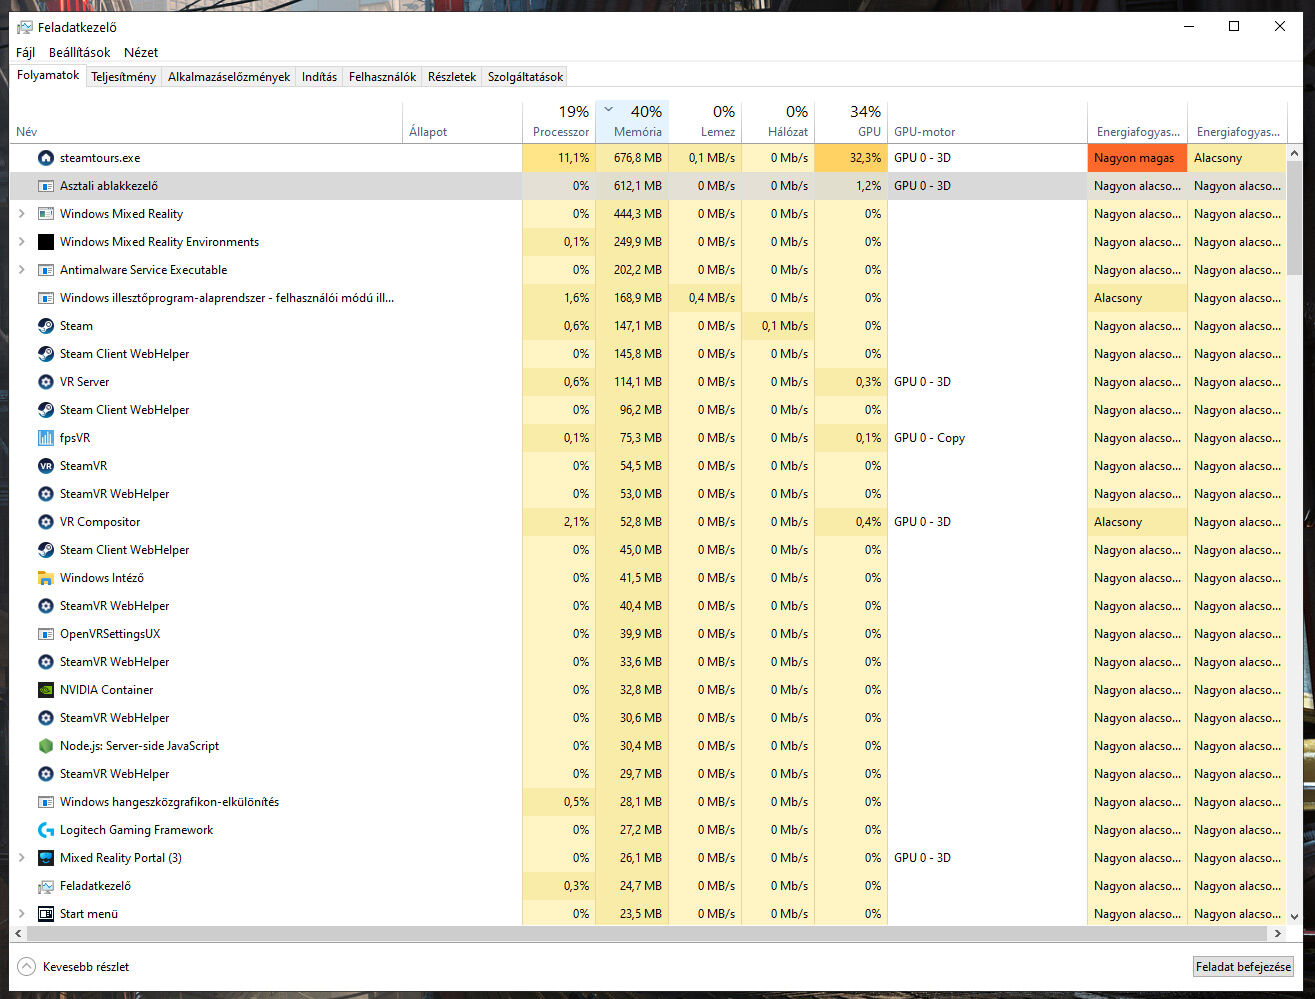
Task: Click the VR Compositor icon
Action: click(x=45, y=522)
